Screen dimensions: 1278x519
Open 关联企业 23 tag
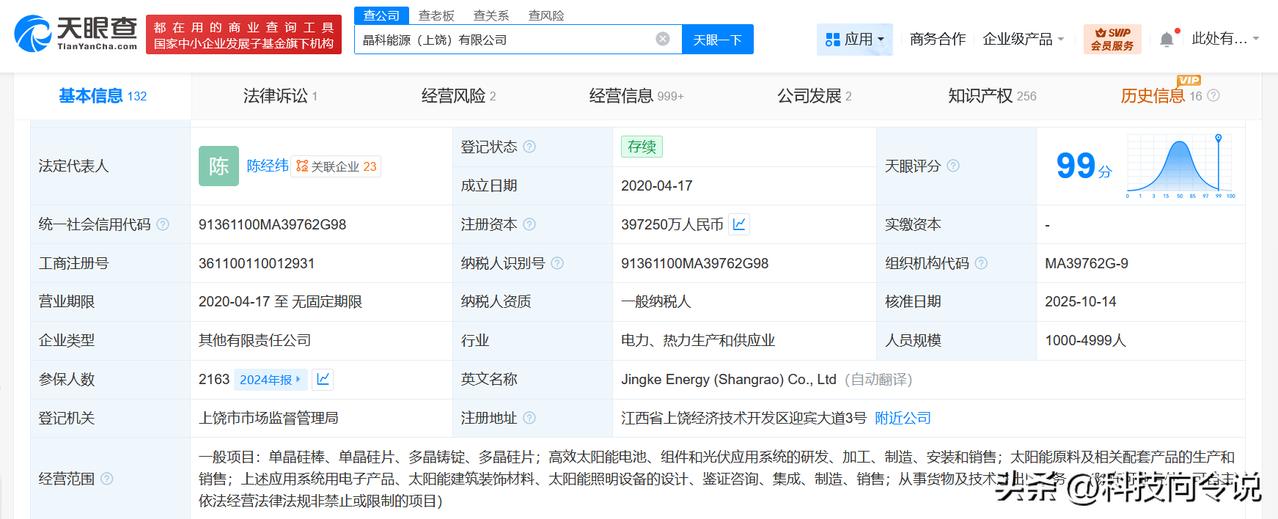[x=336, y=167]
